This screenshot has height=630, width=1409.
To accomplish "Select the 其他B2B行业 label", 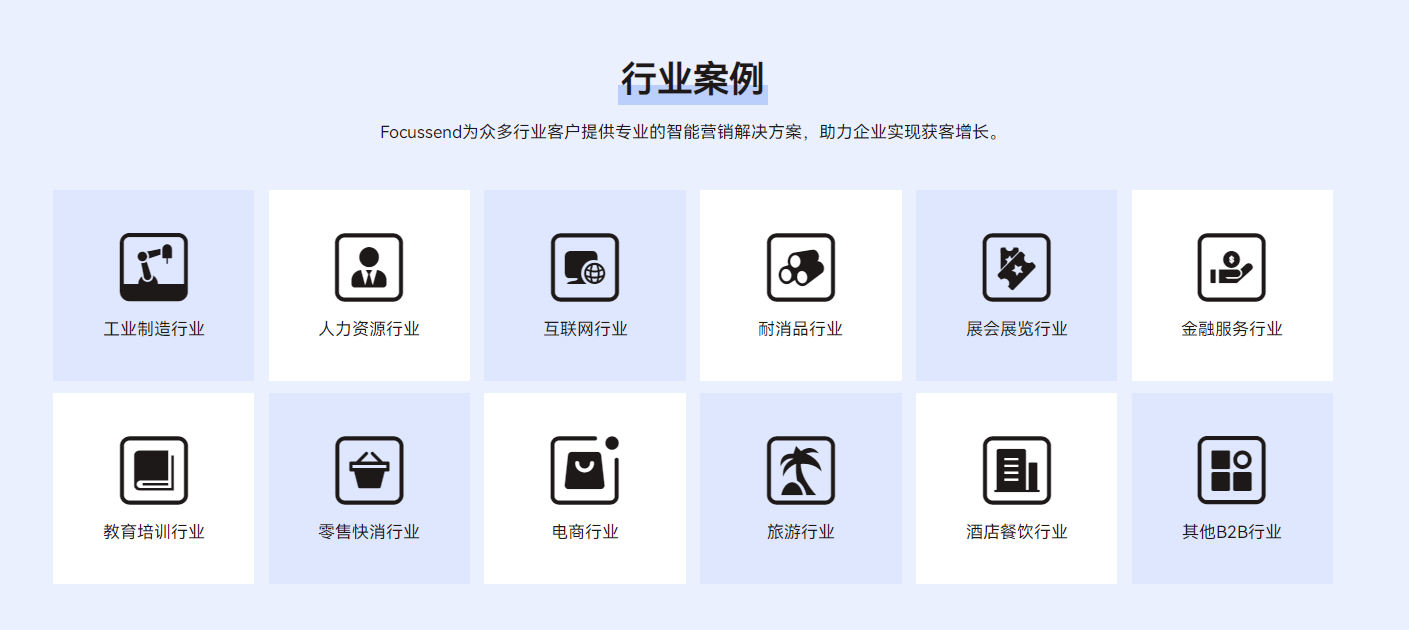I will 1232,532.
